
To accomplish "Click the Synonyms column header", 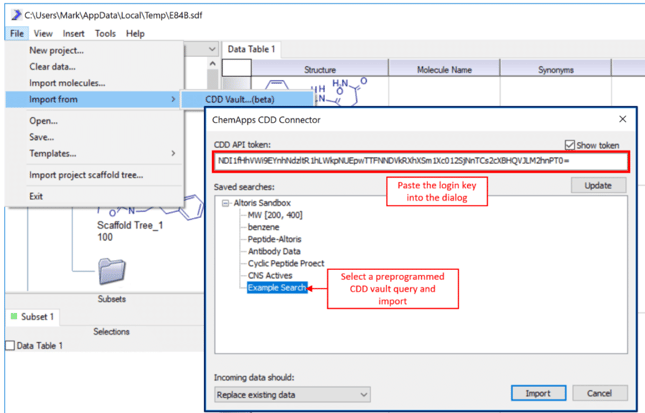I will [x=556, y=70].
